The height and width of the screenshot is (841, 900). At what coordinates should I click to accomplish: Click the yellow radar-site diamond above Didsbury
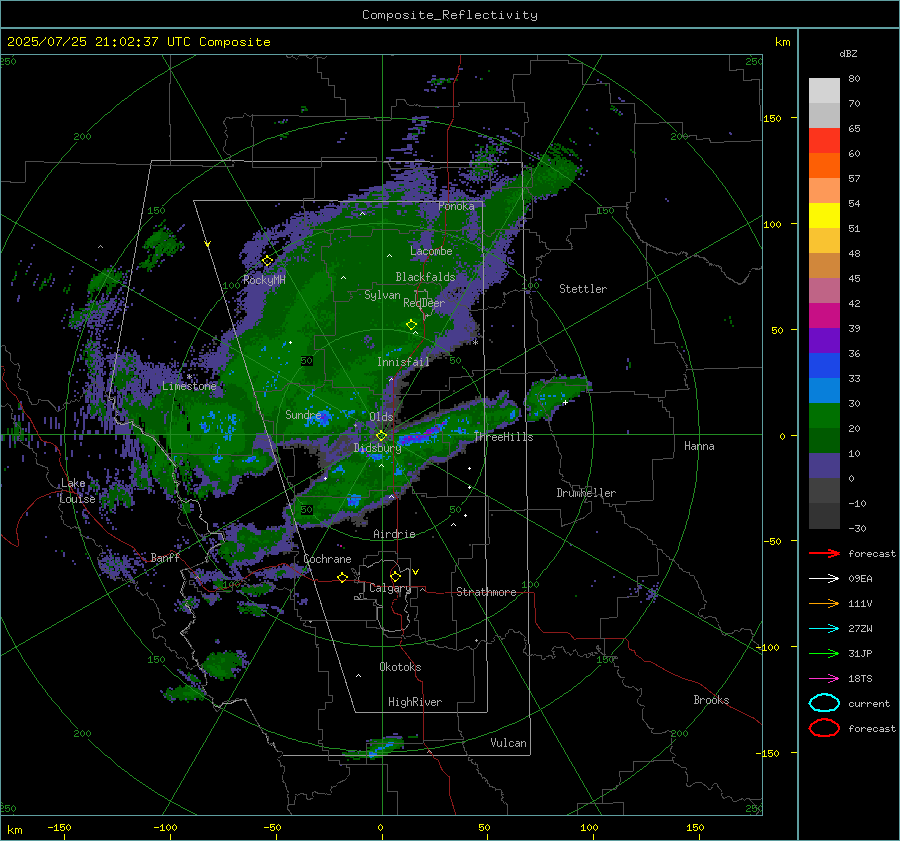pyautogui.click(x=381, y=436)
